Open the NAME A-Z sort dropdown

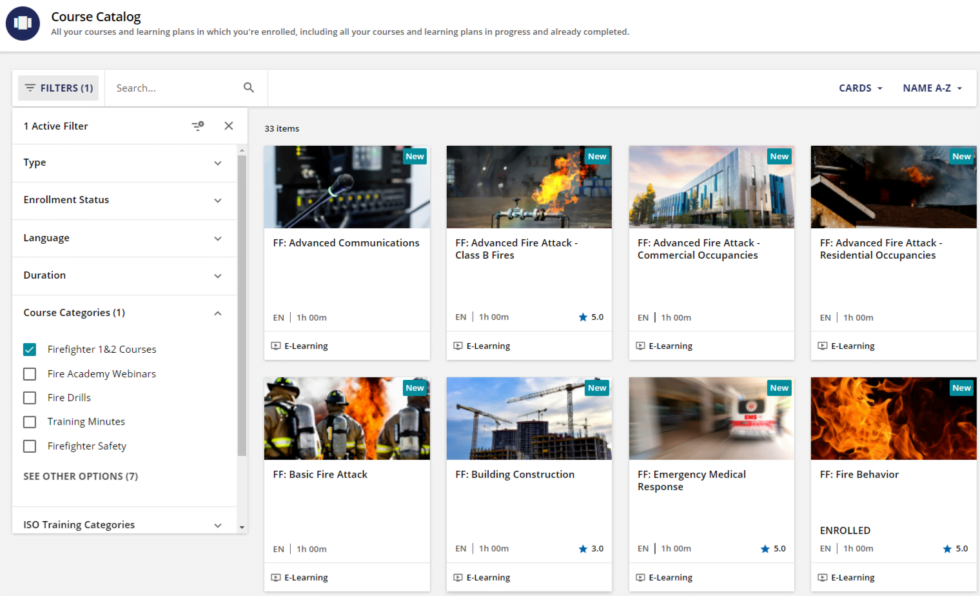tap(932, 88)
